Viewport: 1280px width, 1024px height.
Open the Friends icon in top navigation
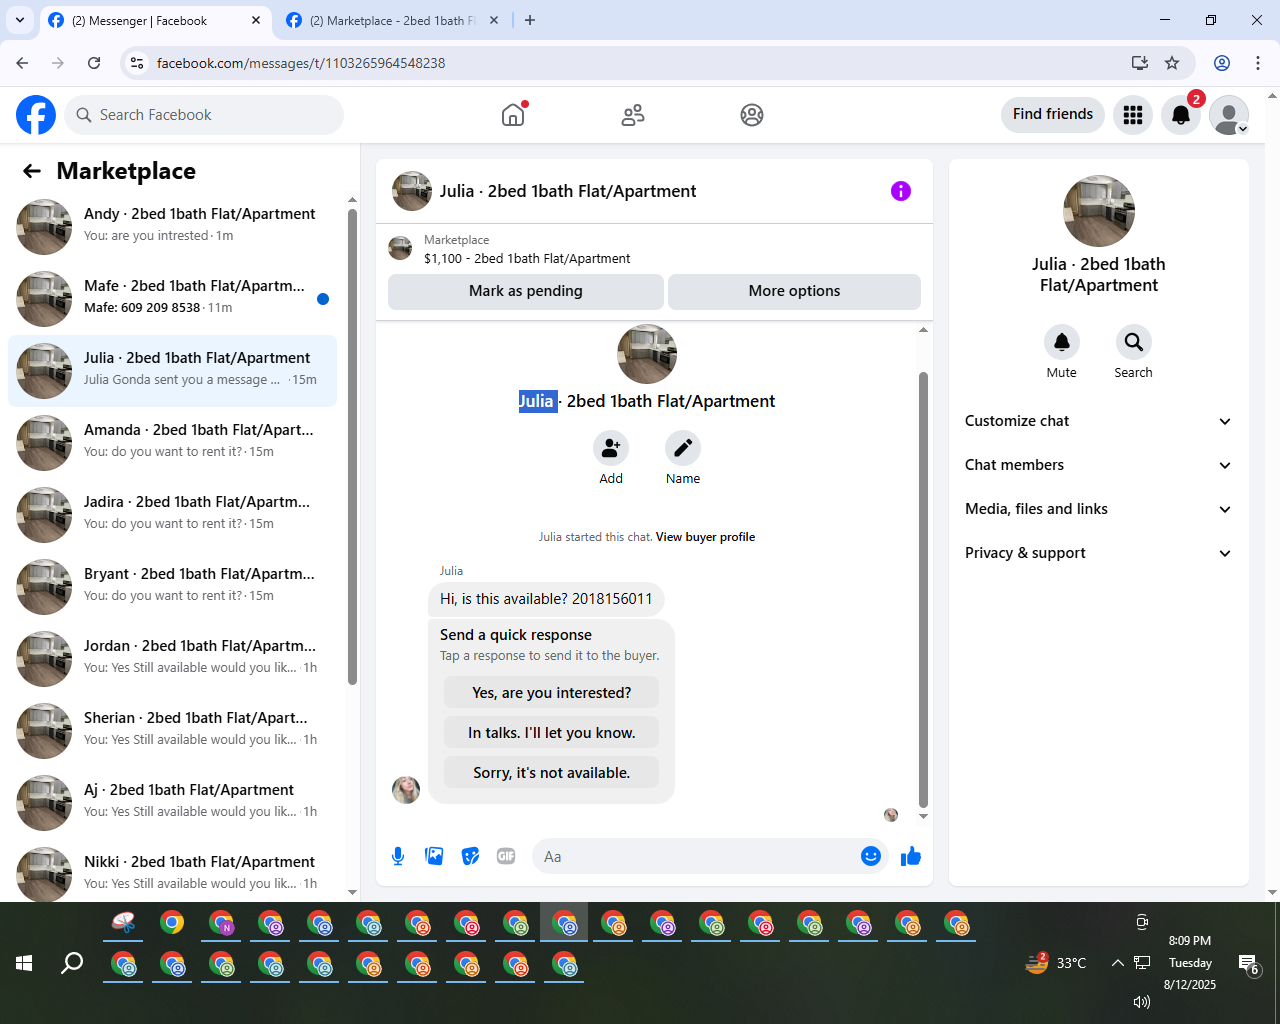click(633, 115)
